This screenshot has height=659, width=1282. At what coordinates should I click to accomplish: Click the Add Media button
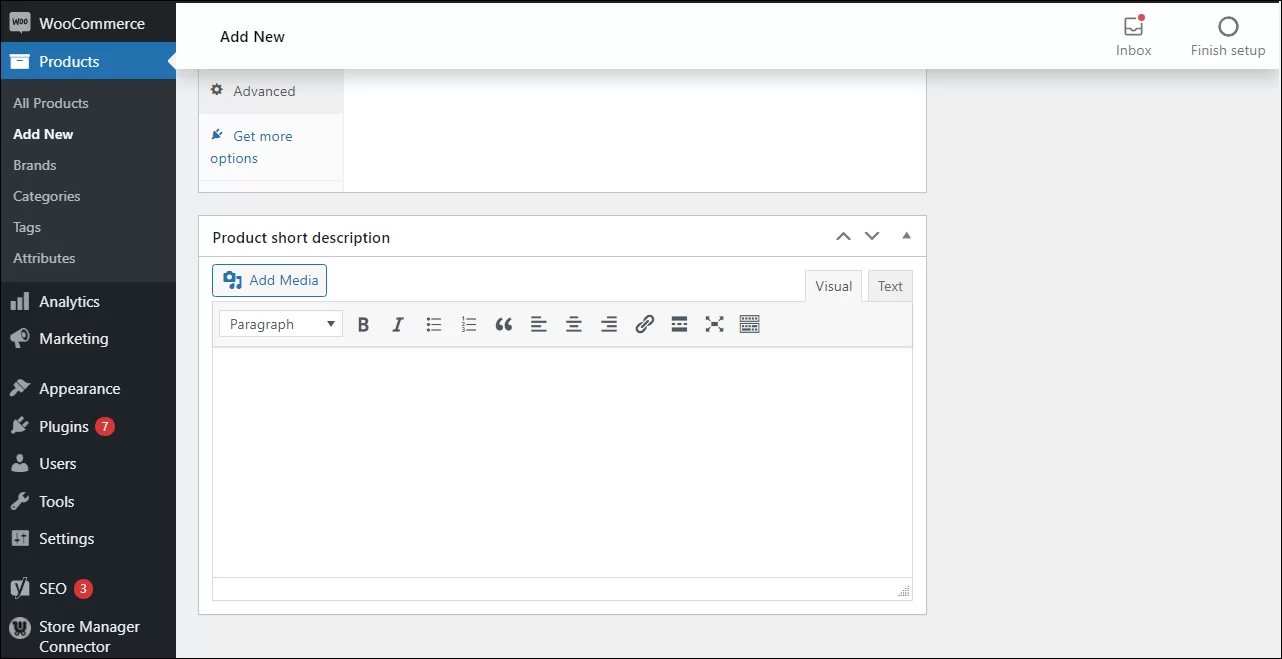click(269, 280)
